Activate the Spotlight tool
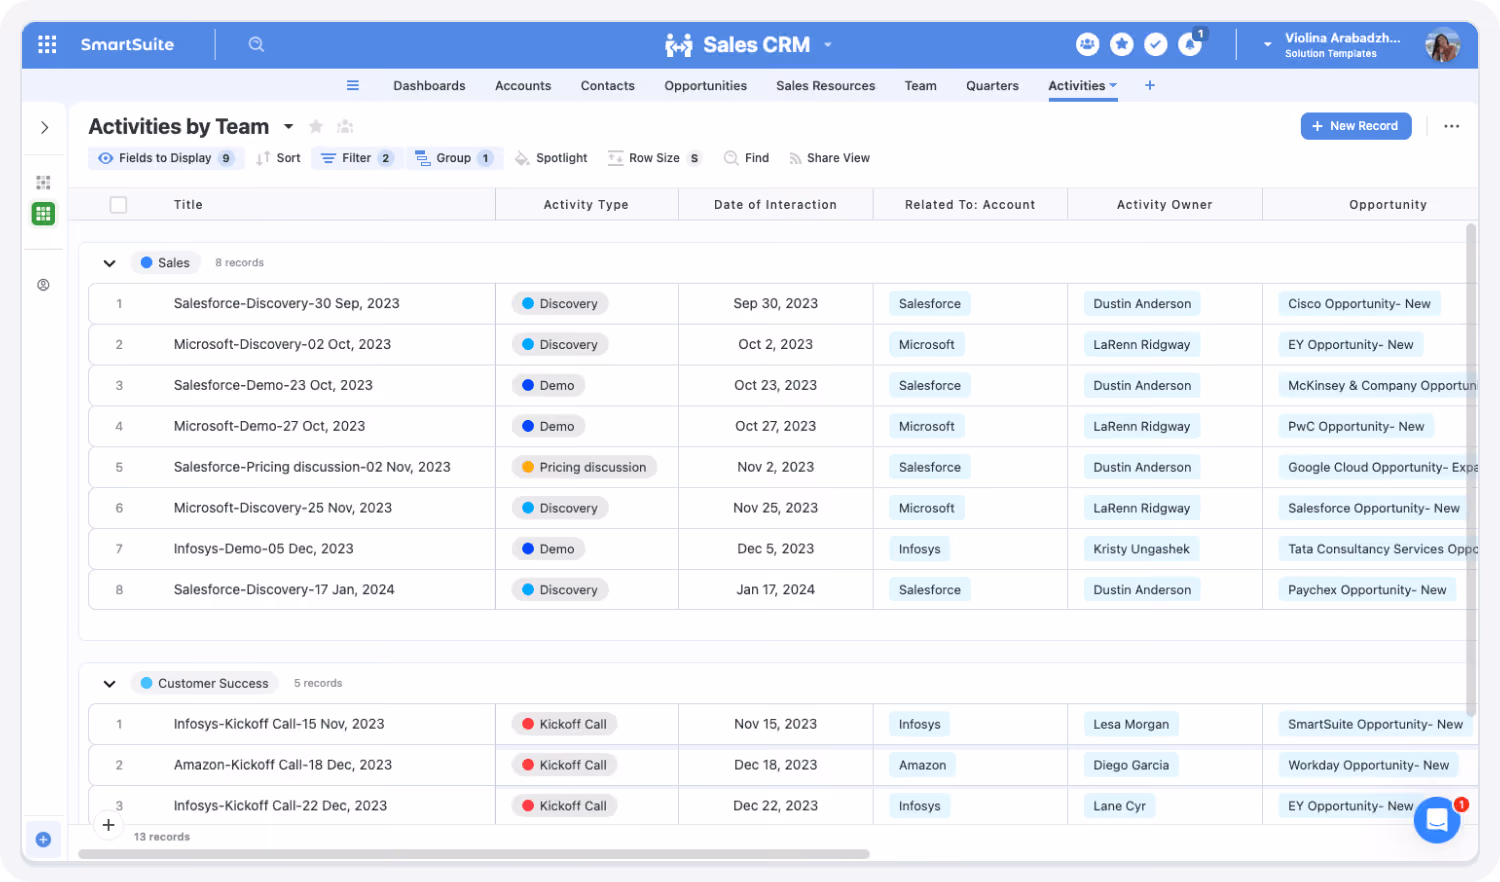Screen dimensions: 1500x882 (551, 158)
